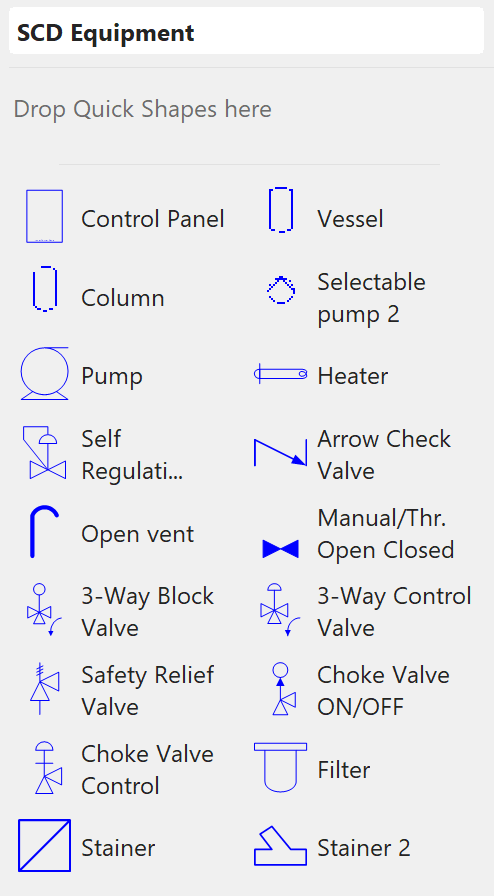This screenshot has height=896, width=494.
Task: Select the Control Panel shape icon
Action: (45, 217)
